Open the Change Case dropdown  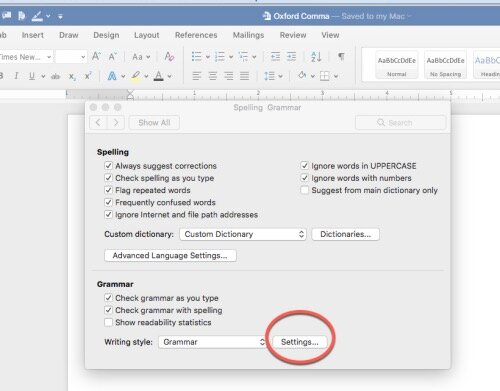click(141, 57)
